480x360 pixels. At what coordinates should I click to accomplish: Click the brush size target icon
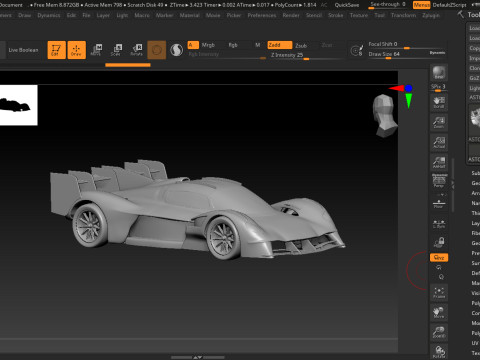(x=357, y=51)
